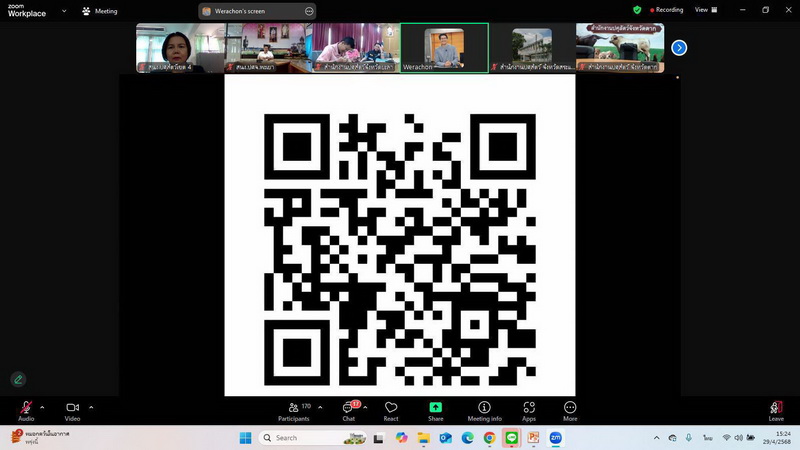Click the Recording indicator
This screenshot has width=800, height=450.
coord(666,10)
